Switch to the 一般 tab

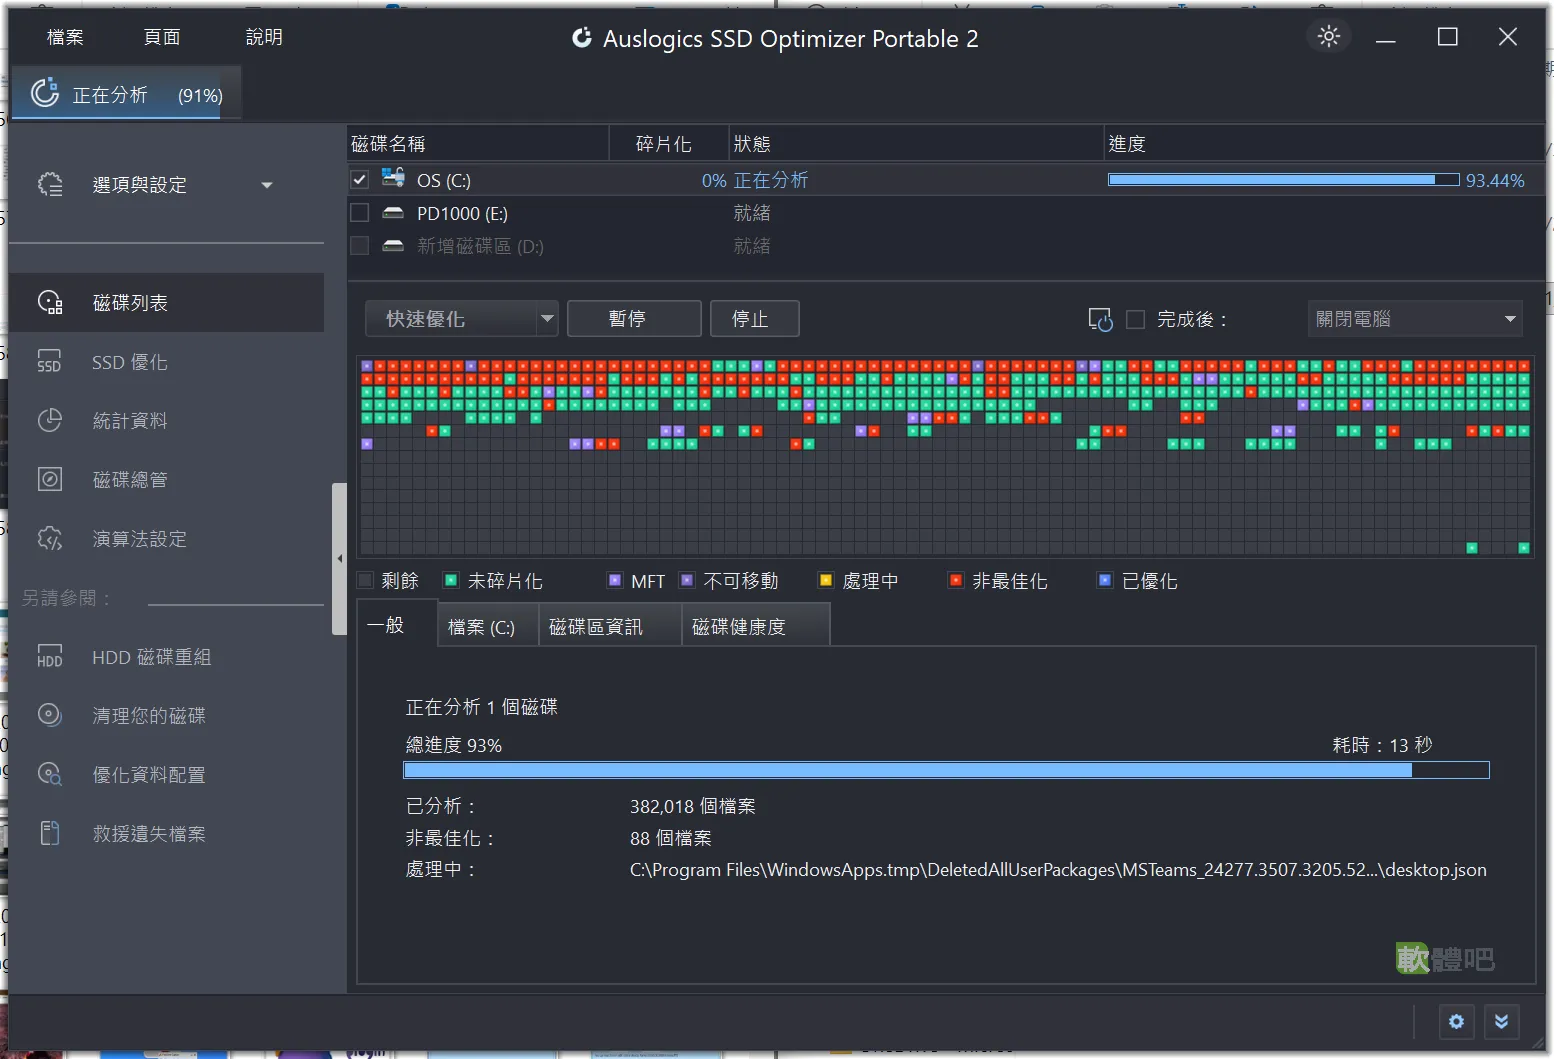397,624
